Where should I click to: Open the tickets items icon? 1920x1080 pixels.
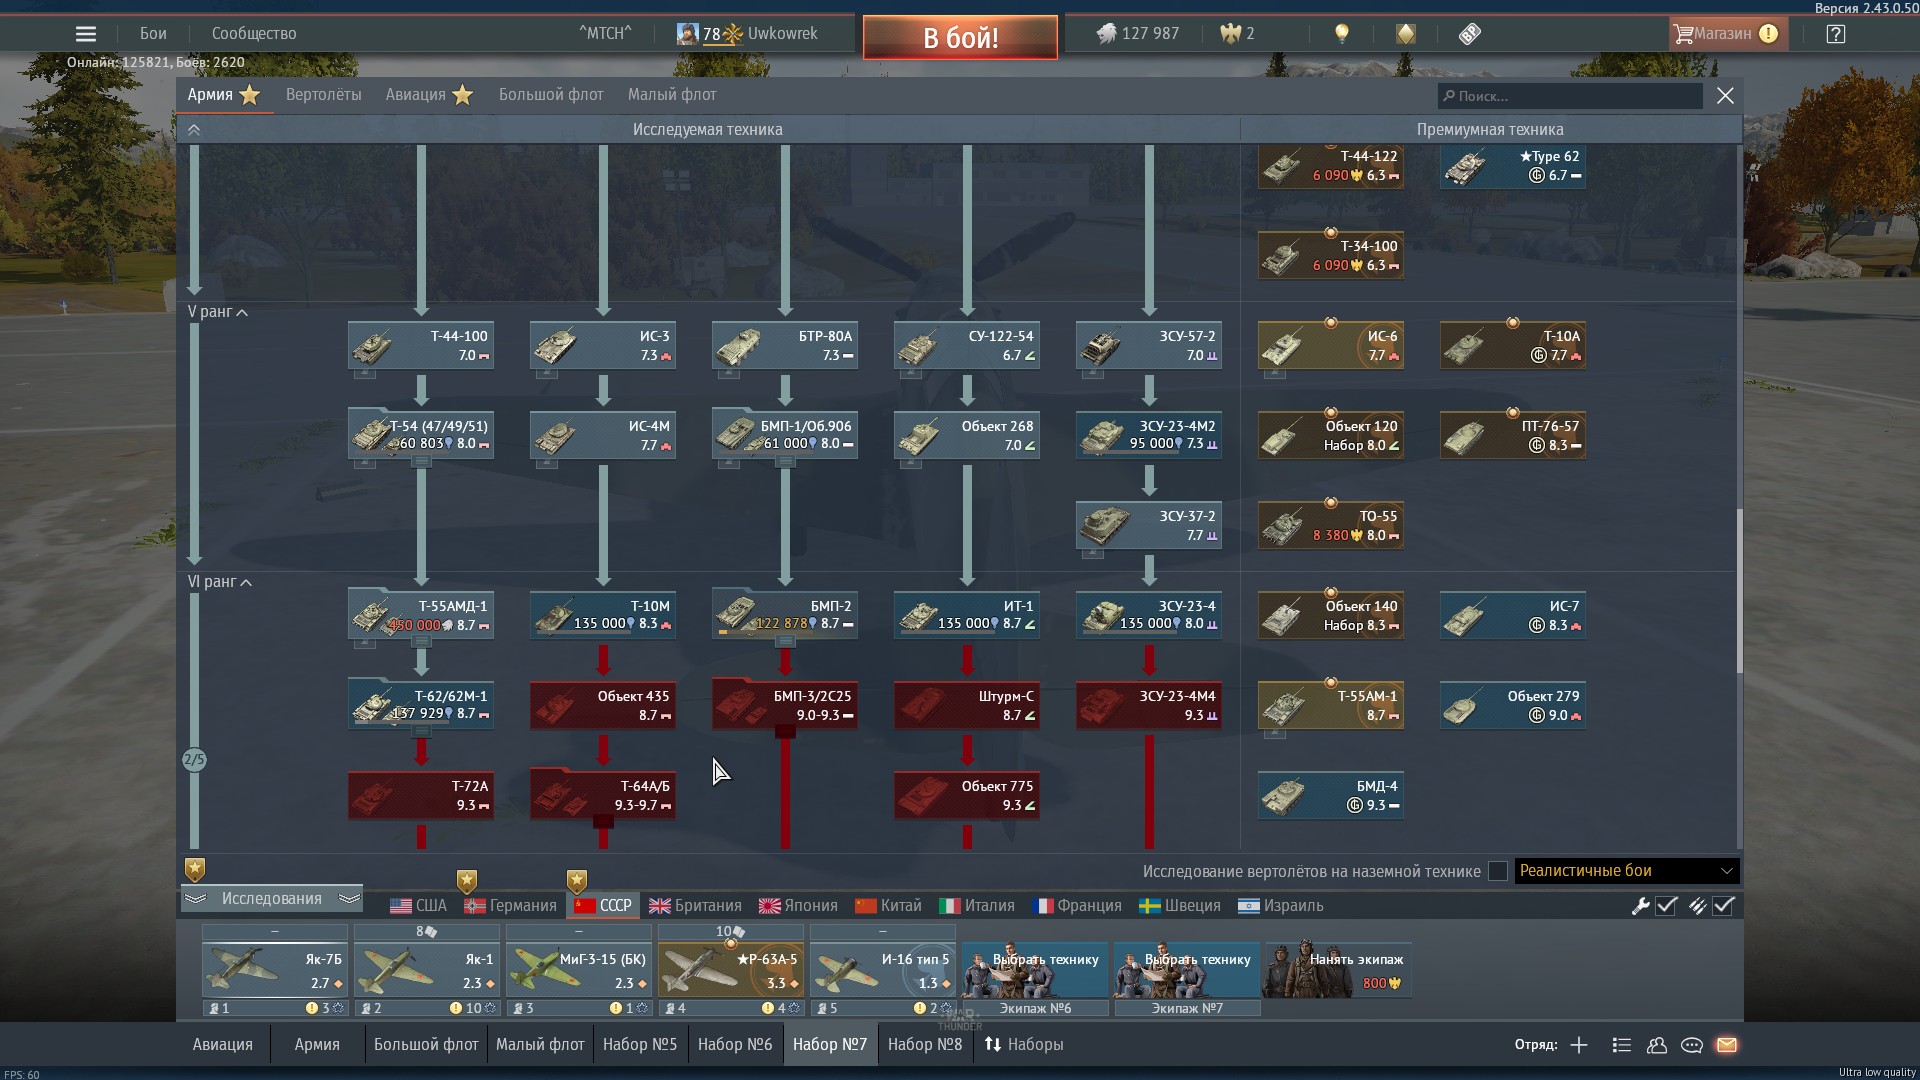1469,34
